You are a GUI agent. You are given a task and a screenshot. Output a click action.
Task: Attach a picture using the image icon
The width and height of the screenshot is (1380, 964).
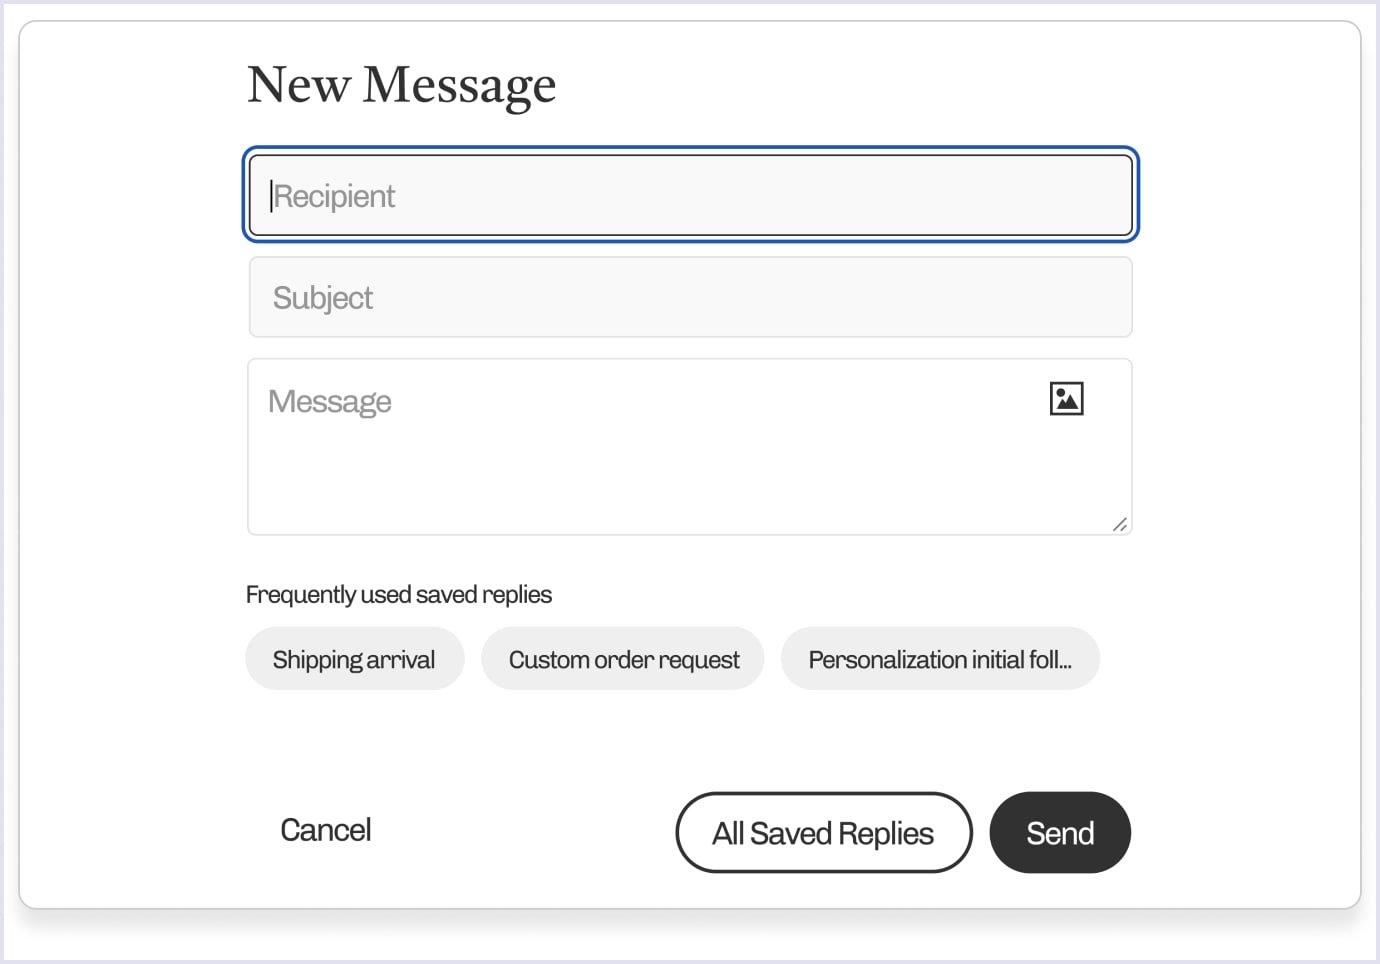click(x=1067, y=398)
